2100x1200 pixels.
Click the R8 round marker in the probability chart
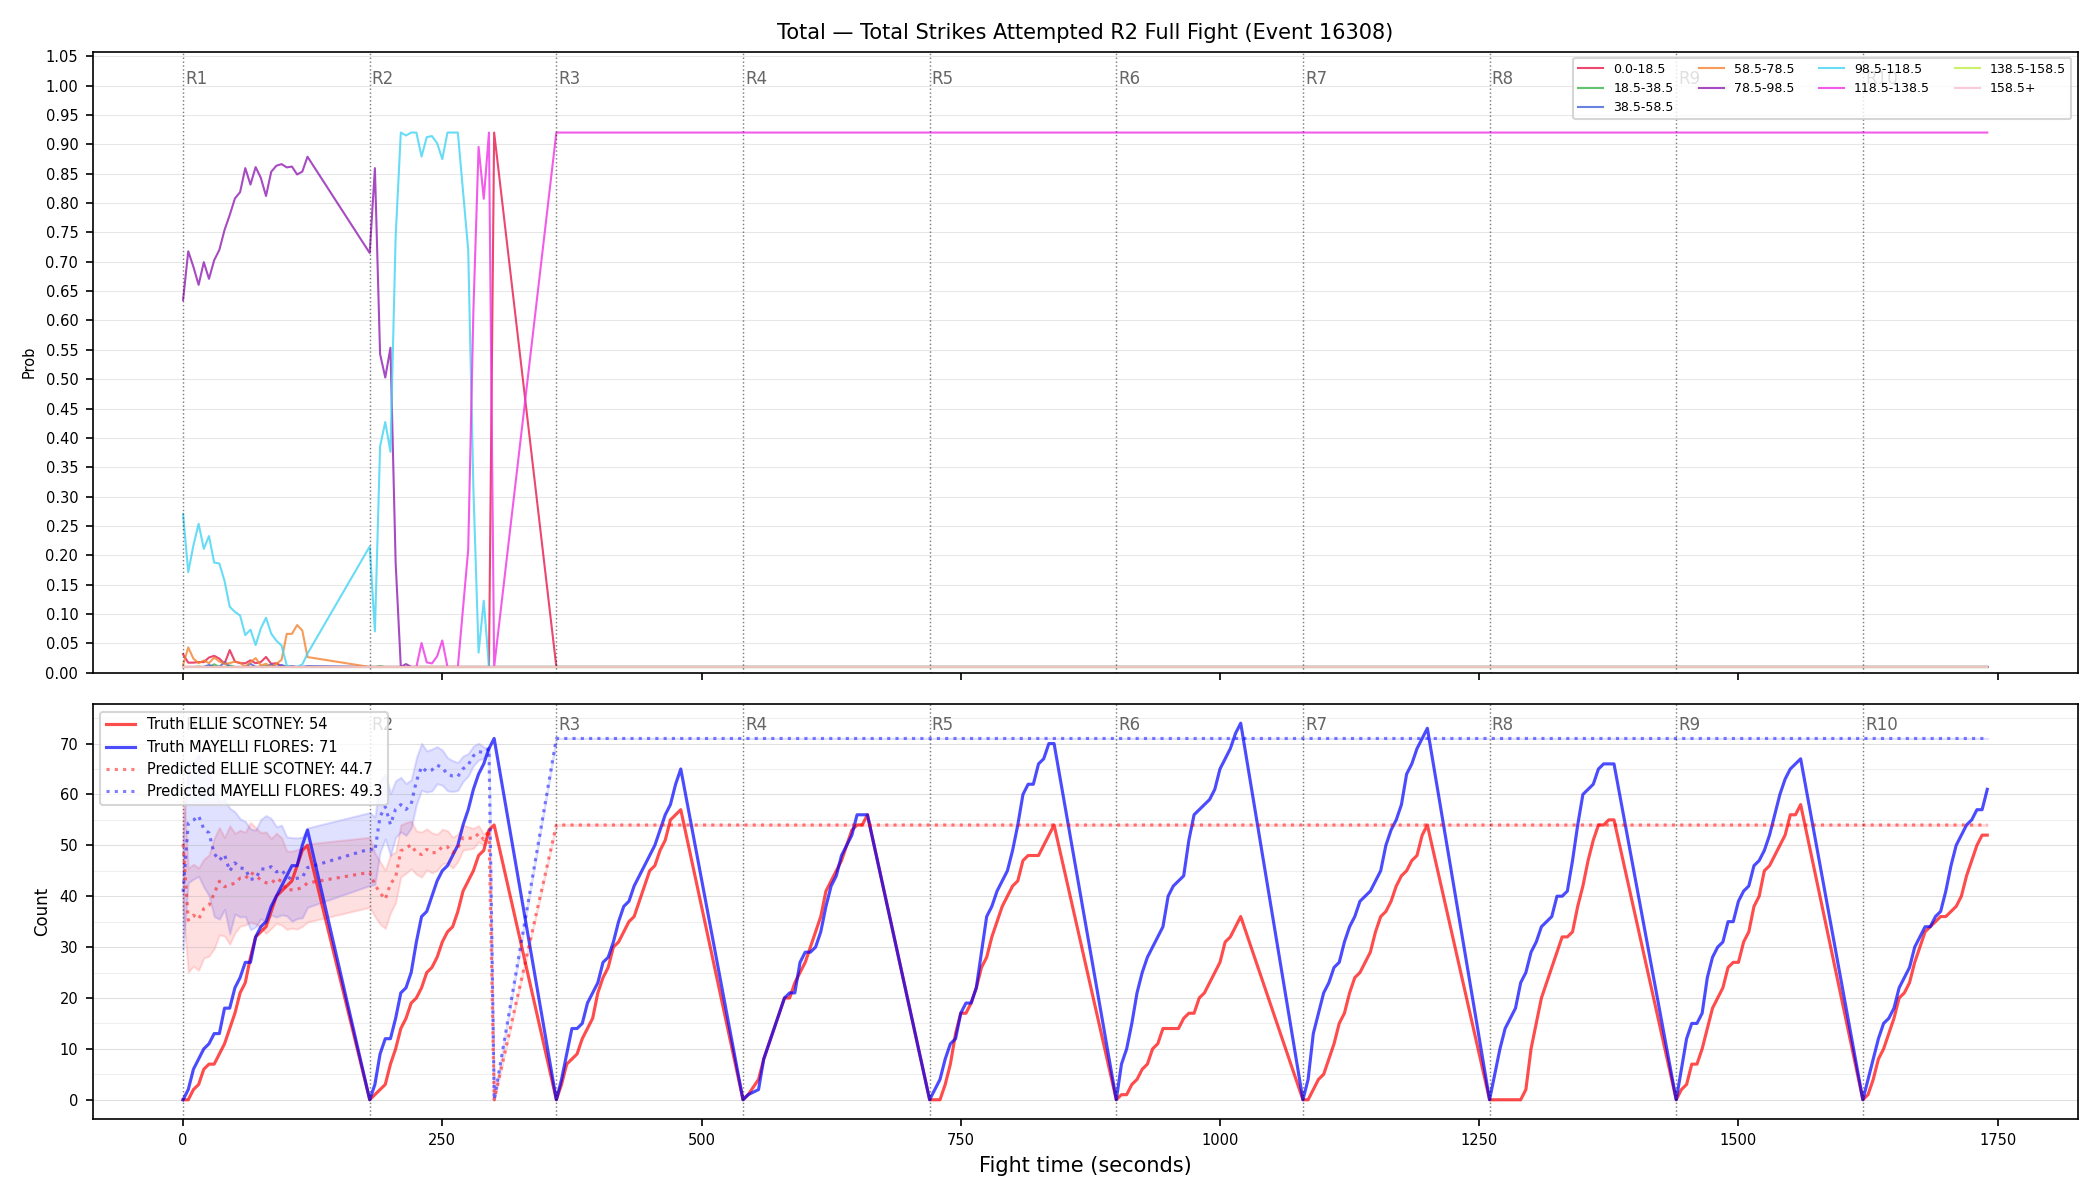tap(1503, 78)
